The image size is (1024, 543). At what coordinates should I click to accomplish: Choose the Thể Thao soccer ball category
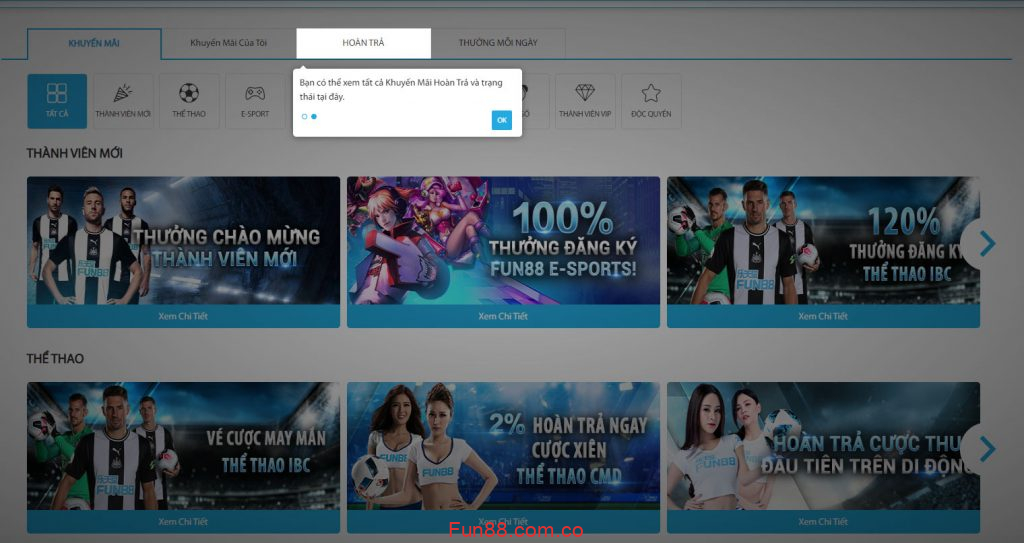pos(189,101)
